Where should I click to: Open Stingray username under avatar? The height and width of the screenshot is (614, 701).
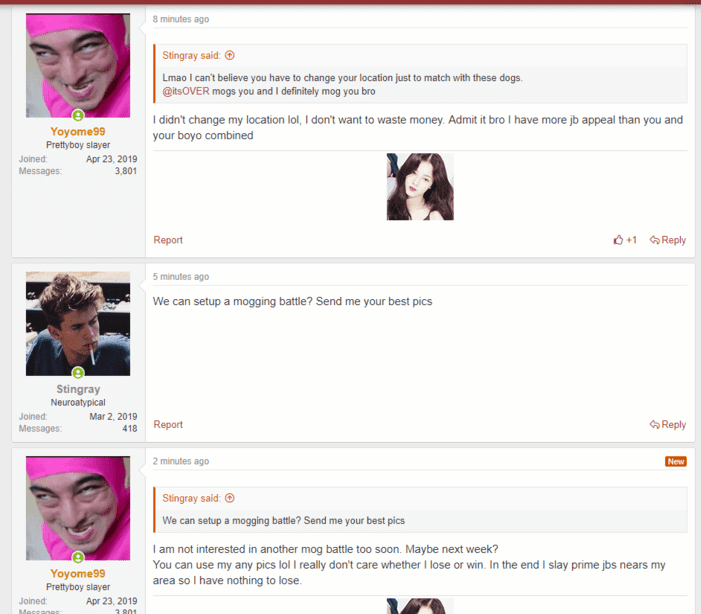tap(78, 389)
